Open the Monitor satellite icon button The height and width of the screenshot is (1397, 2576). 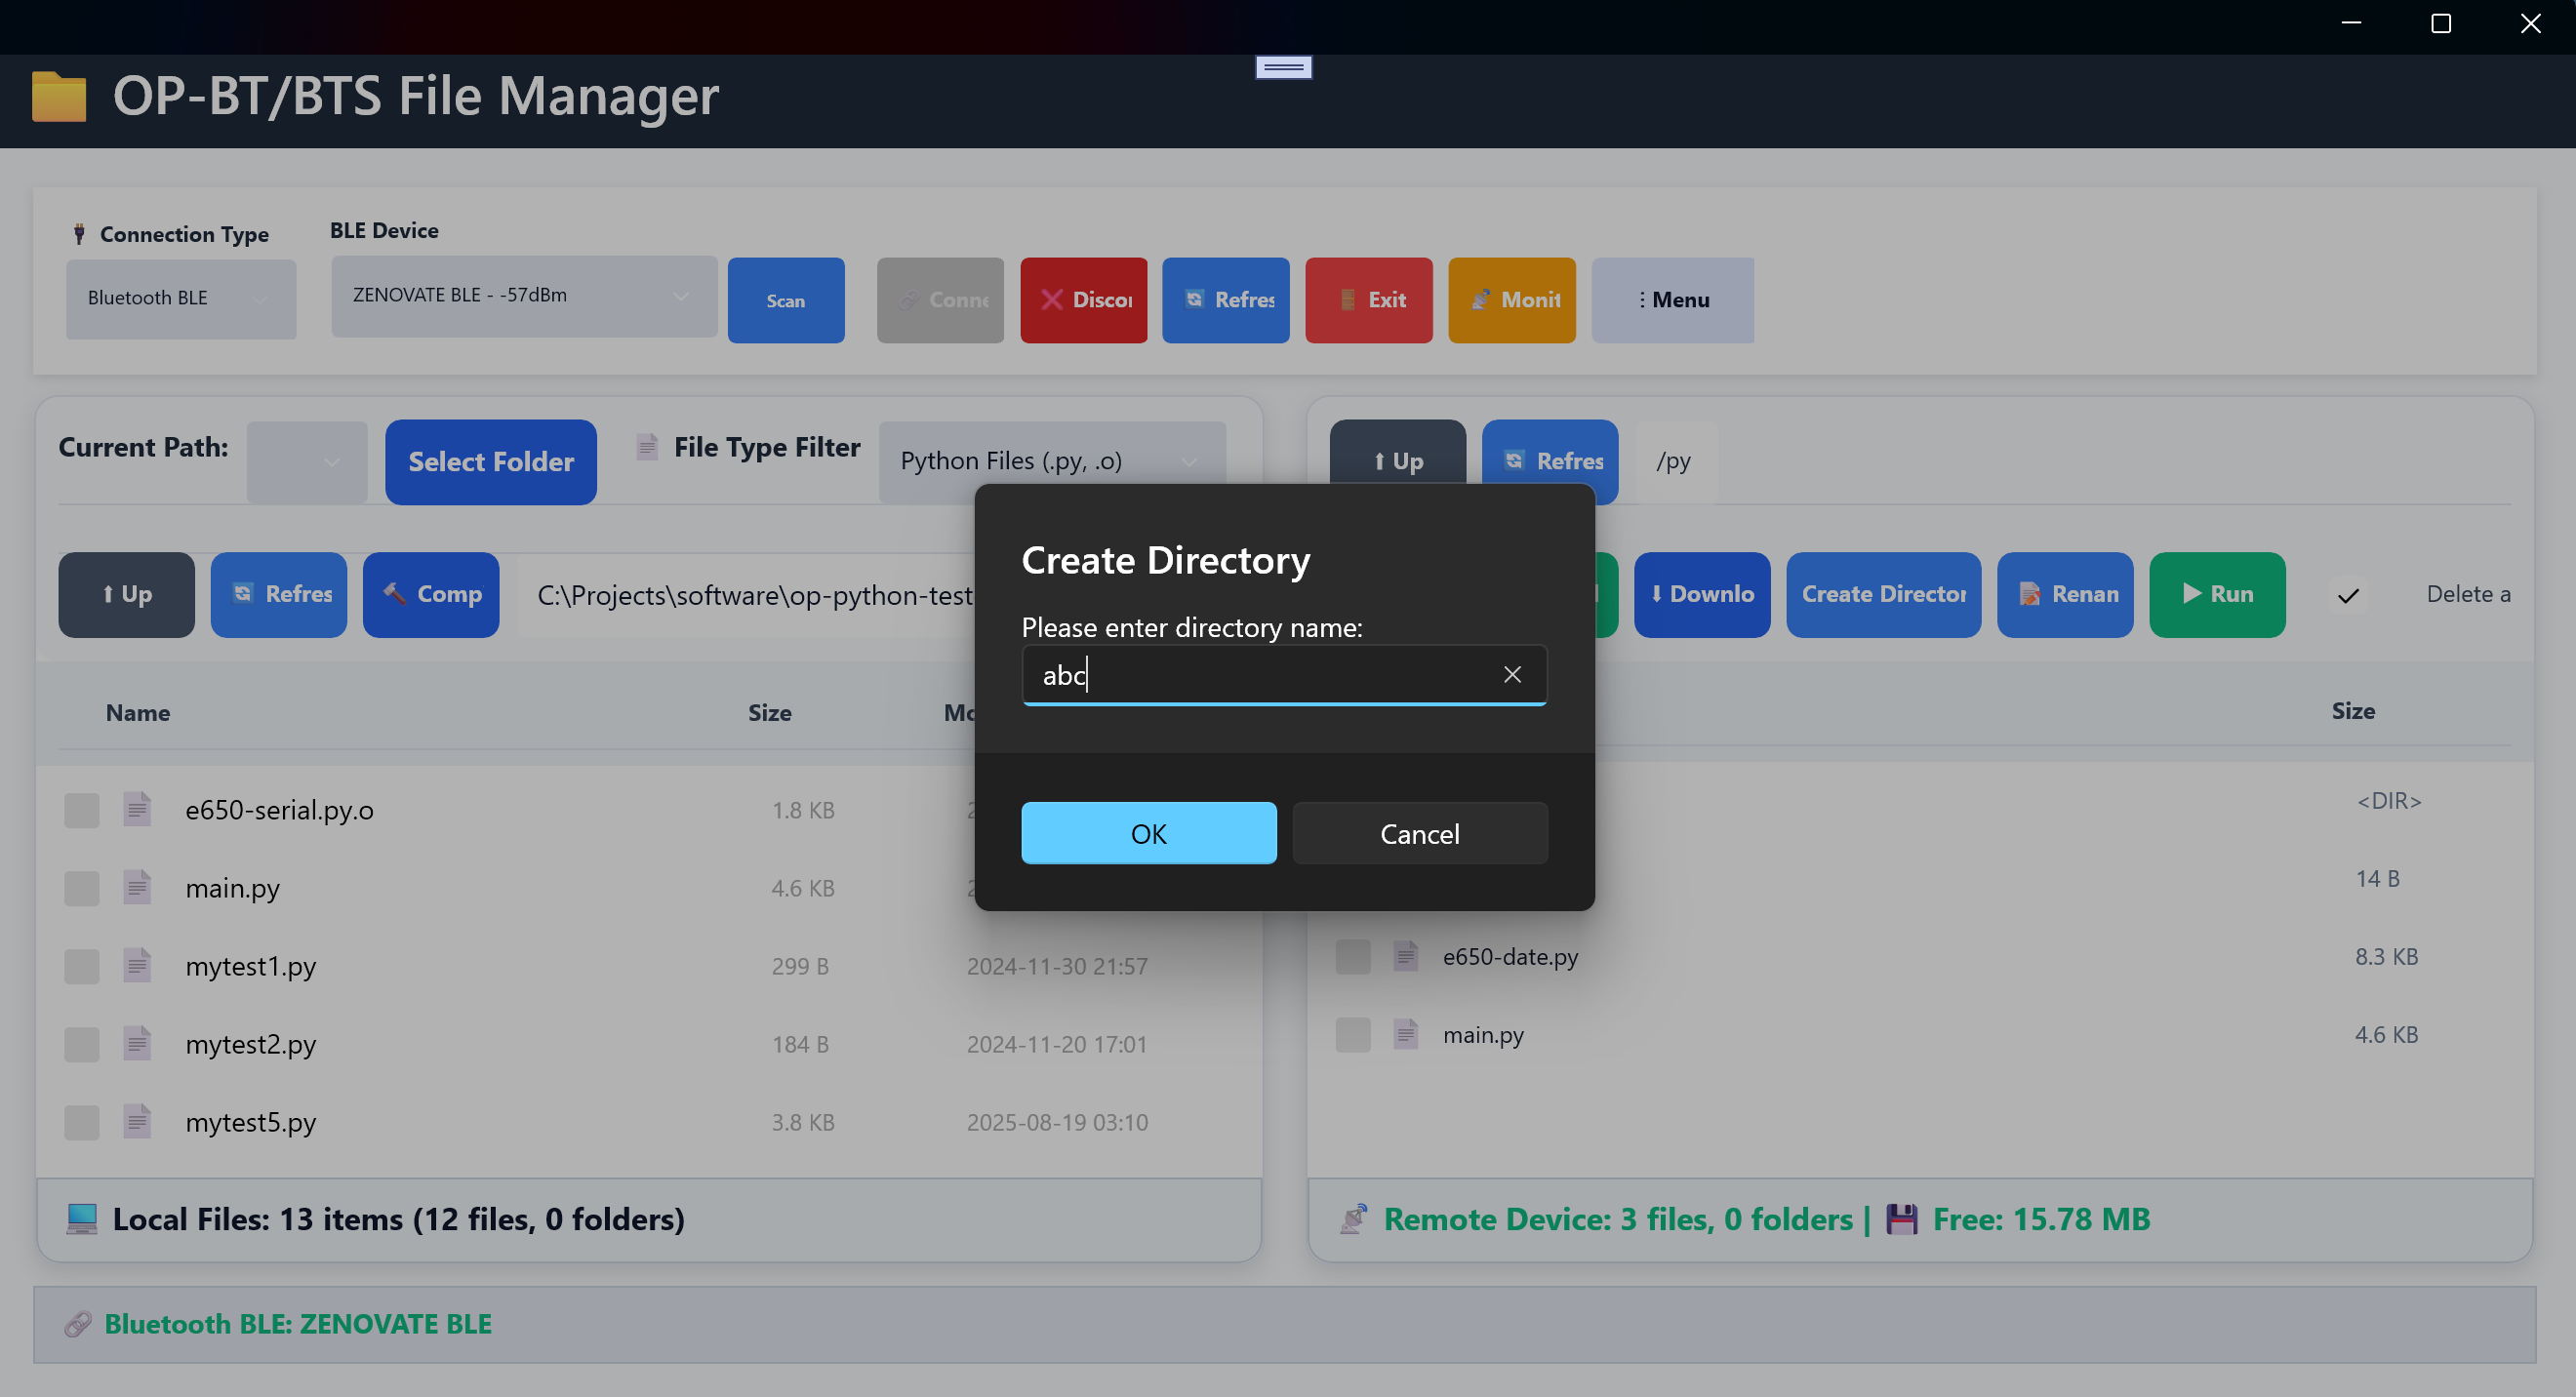1482,299
